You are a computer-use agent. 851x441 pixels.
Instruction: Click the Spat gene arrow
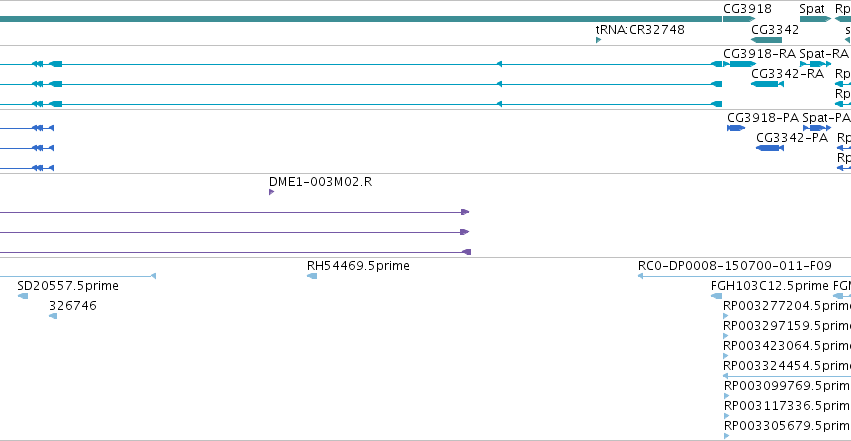pyautogui.click(x=815, y=19)
